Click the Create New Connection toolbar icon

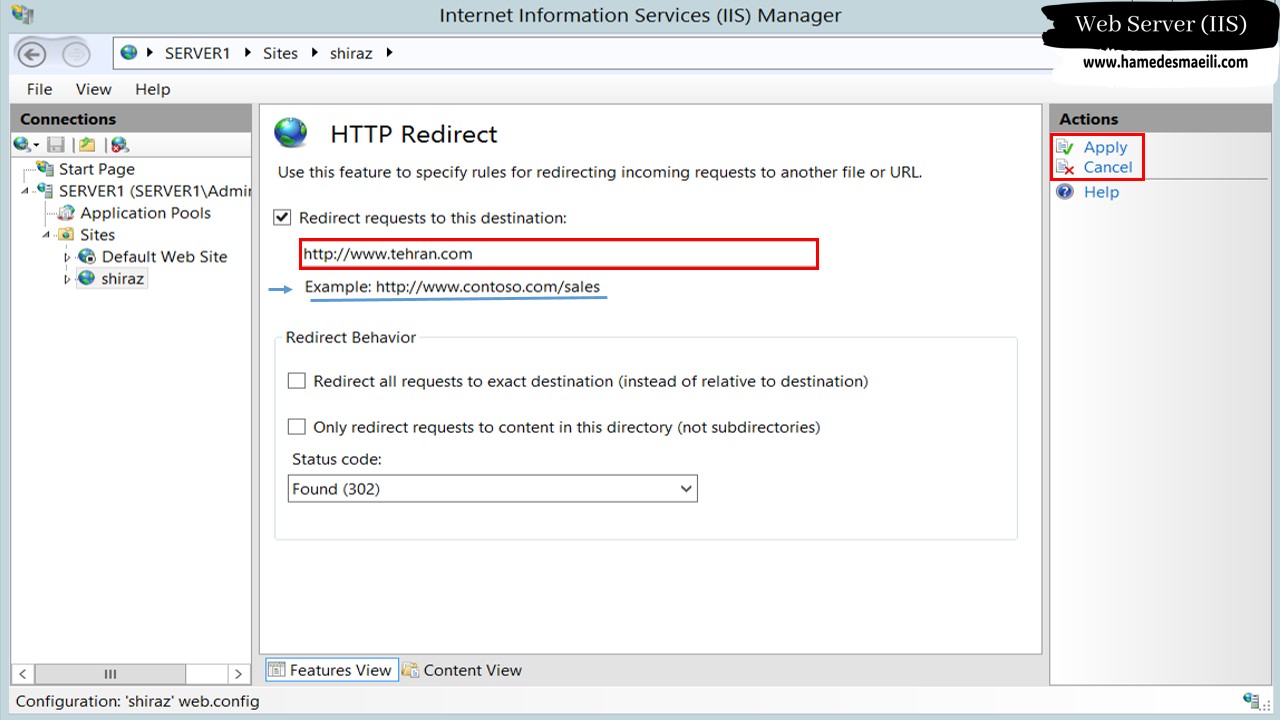(21, 145)
